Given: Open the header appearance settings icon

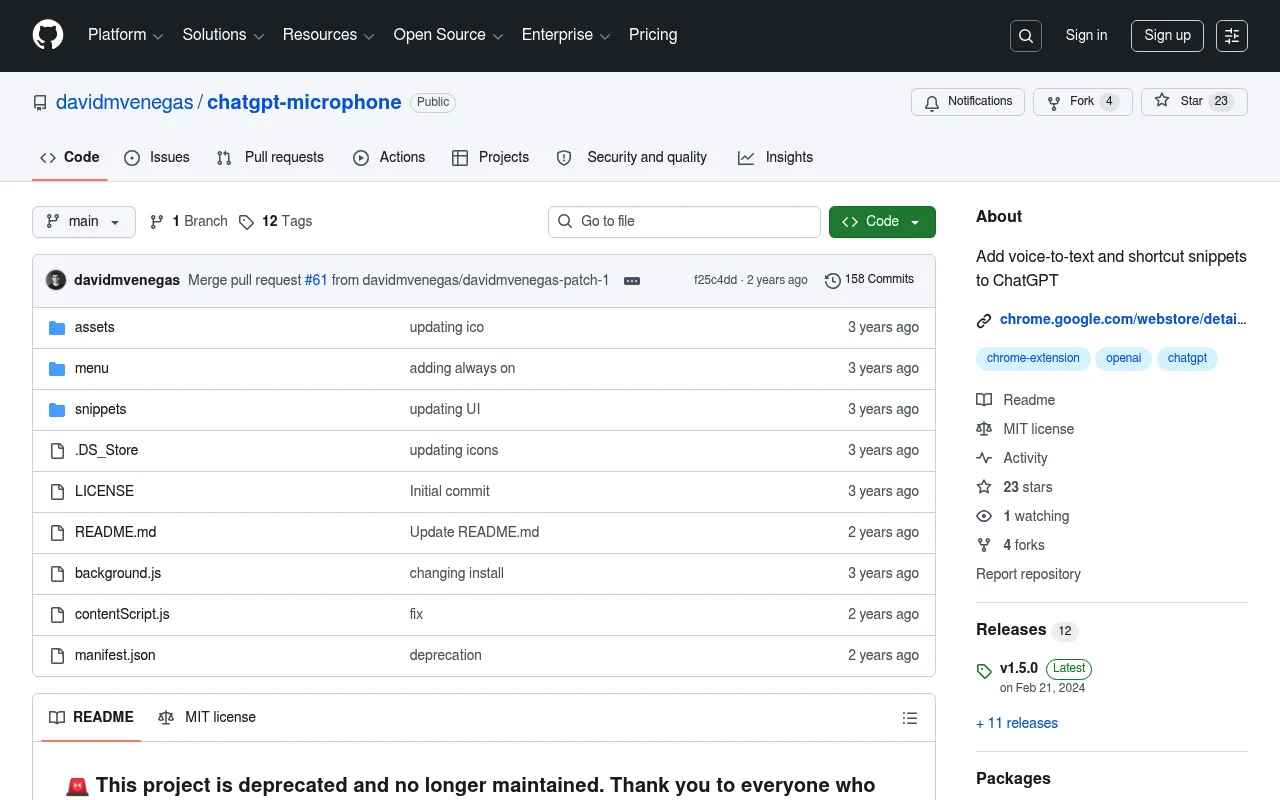Looking at the screenshot, I should tap(1232, 36).
